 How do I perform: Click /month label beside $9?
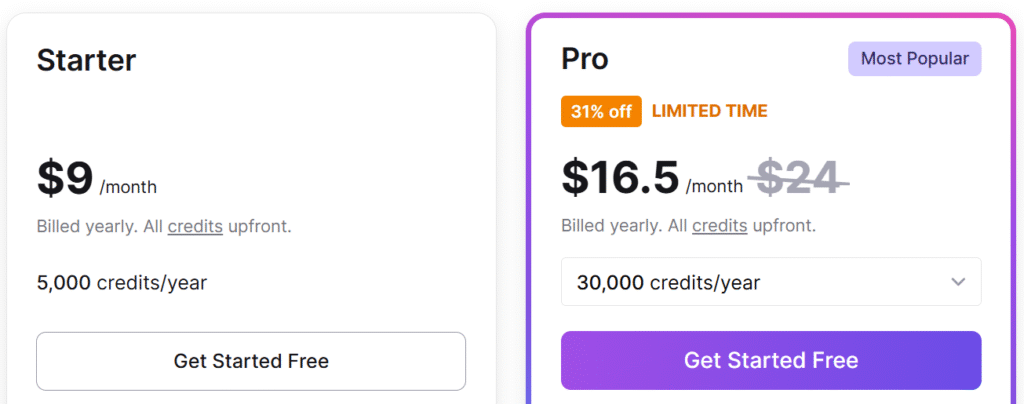click(x=128, y=187)
